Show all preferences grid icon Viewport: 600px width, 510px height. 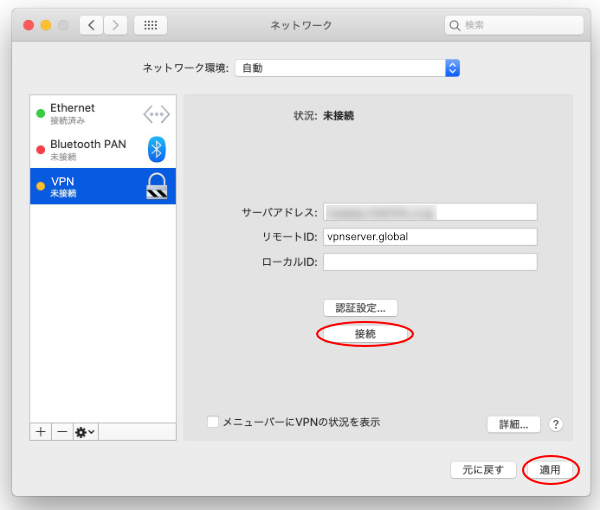point(150,25)
